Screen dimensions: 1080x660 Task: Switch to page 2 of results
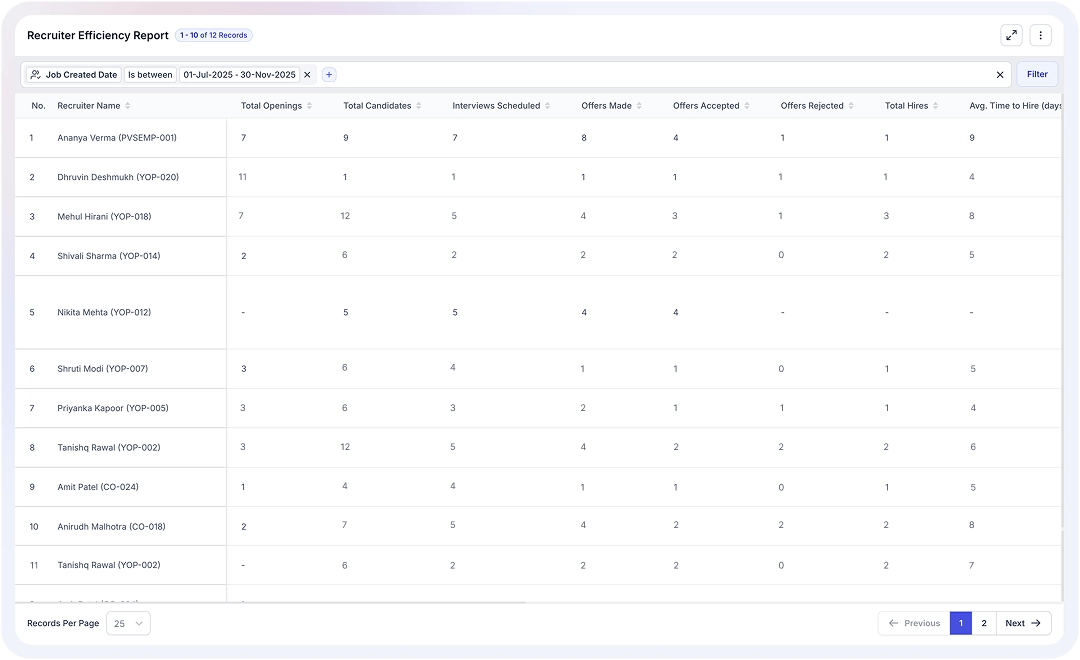pyautogui.click(x=984, y=623)
